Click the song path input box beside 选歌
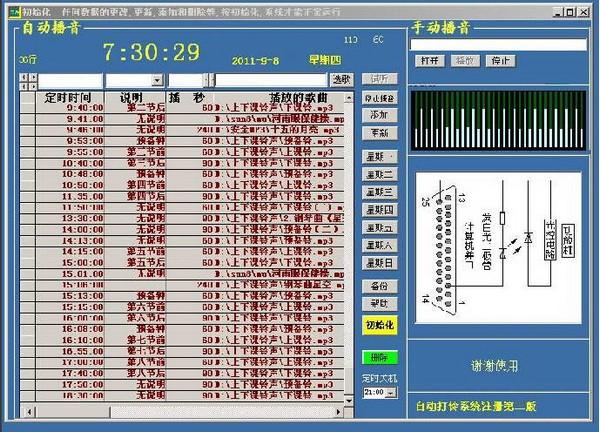Viewport: 600px width, 432px height. tap(271, 80)
